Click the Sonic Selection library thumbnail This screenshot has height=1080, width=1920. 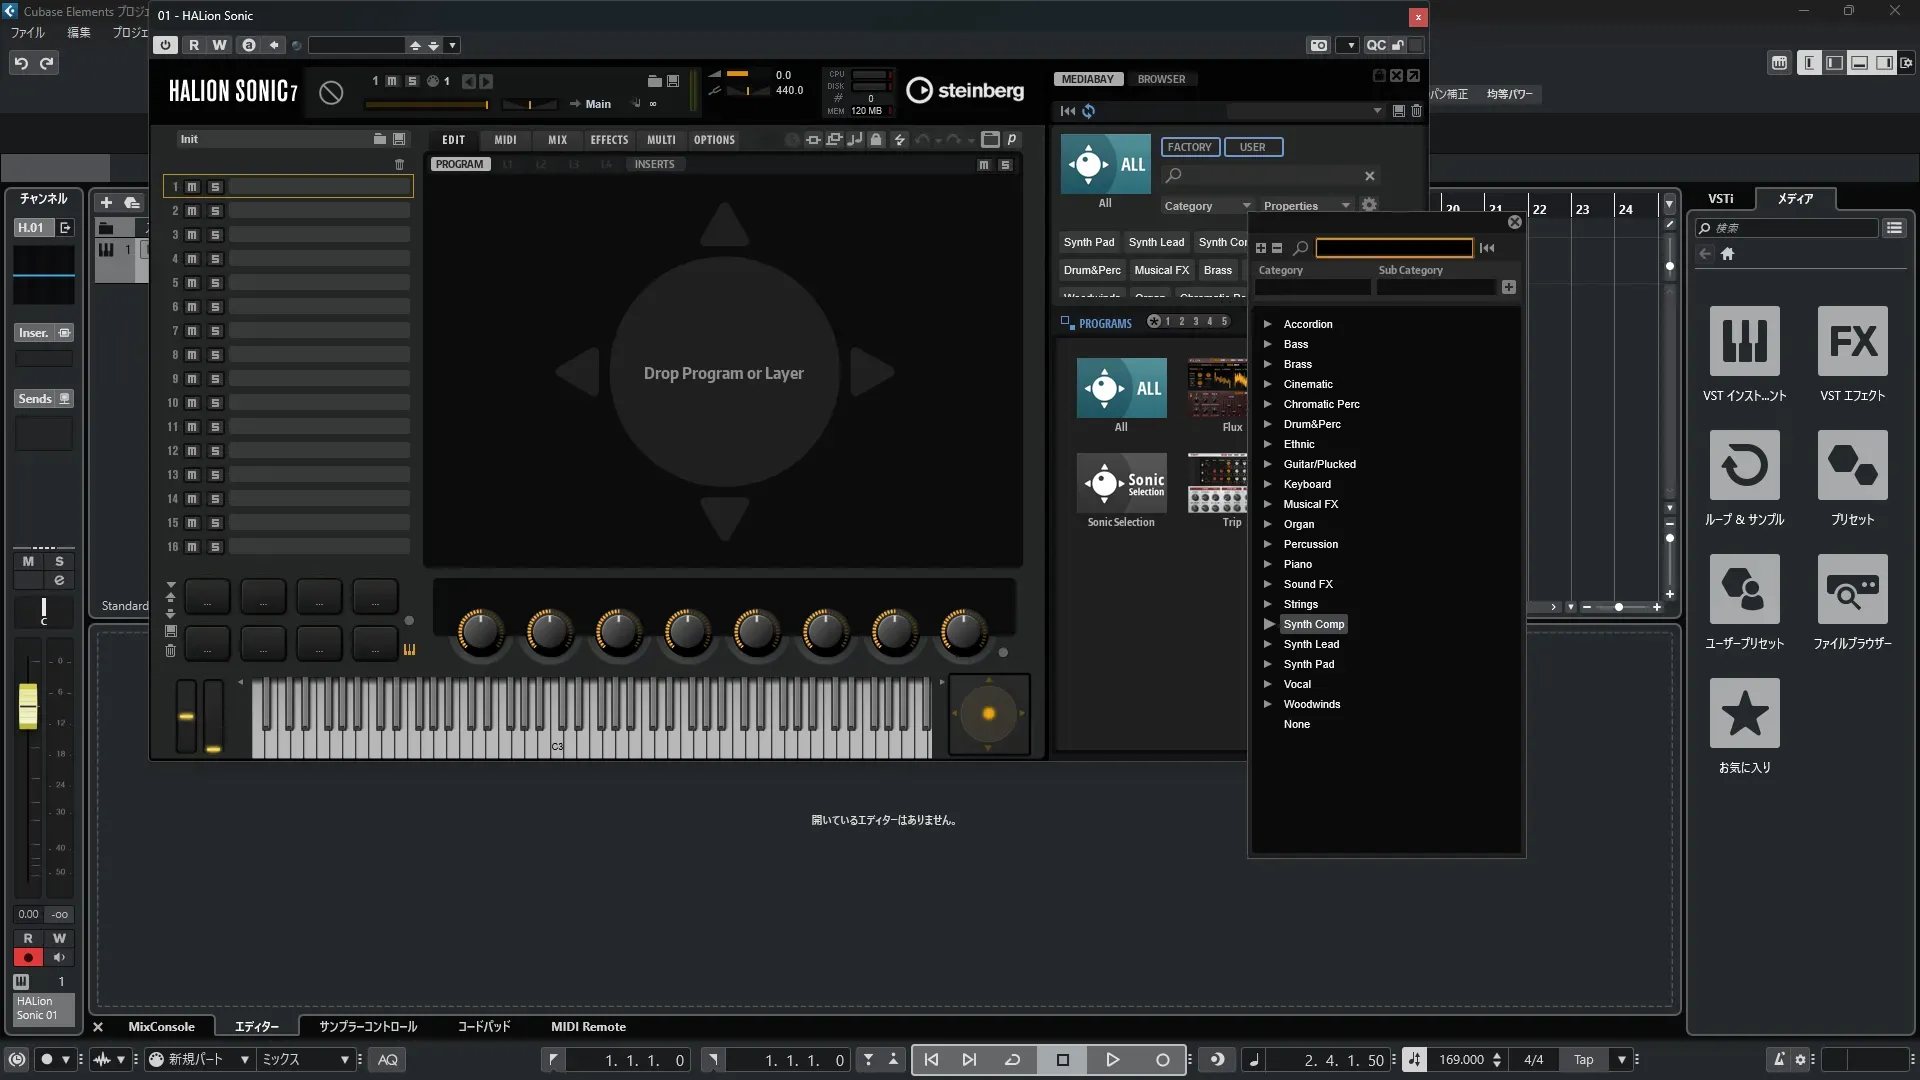point(1121,485)
